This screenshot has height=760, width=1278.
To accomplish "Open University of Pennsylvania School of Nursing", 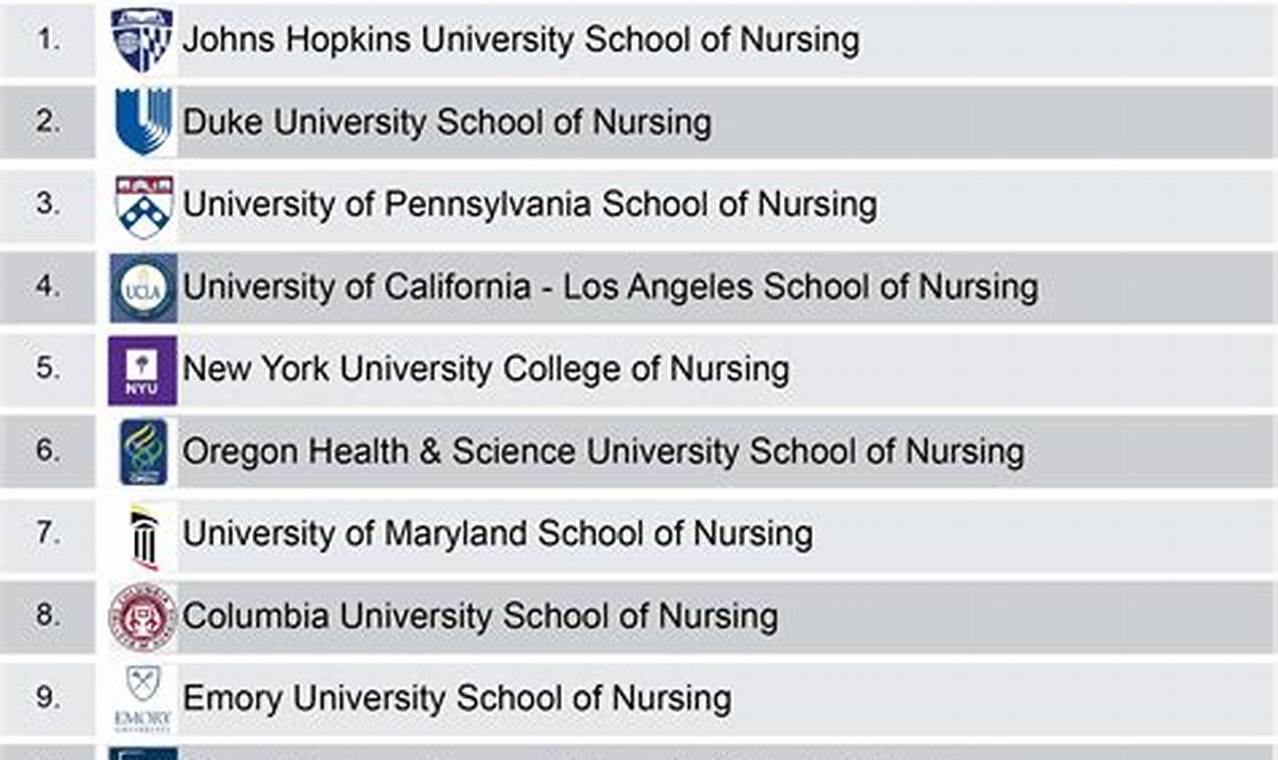I will (529, 205).
